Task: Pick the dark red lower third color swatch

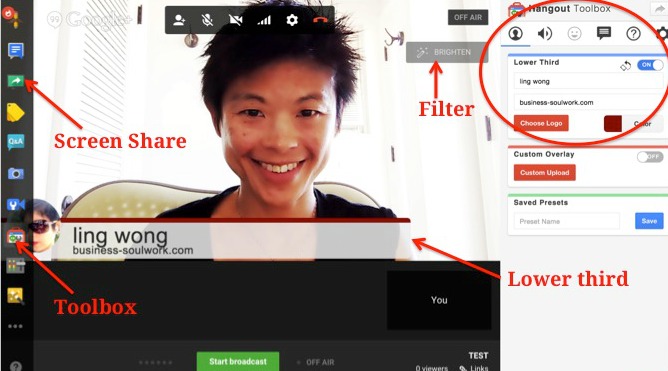Action: click(x=613, y=124)
